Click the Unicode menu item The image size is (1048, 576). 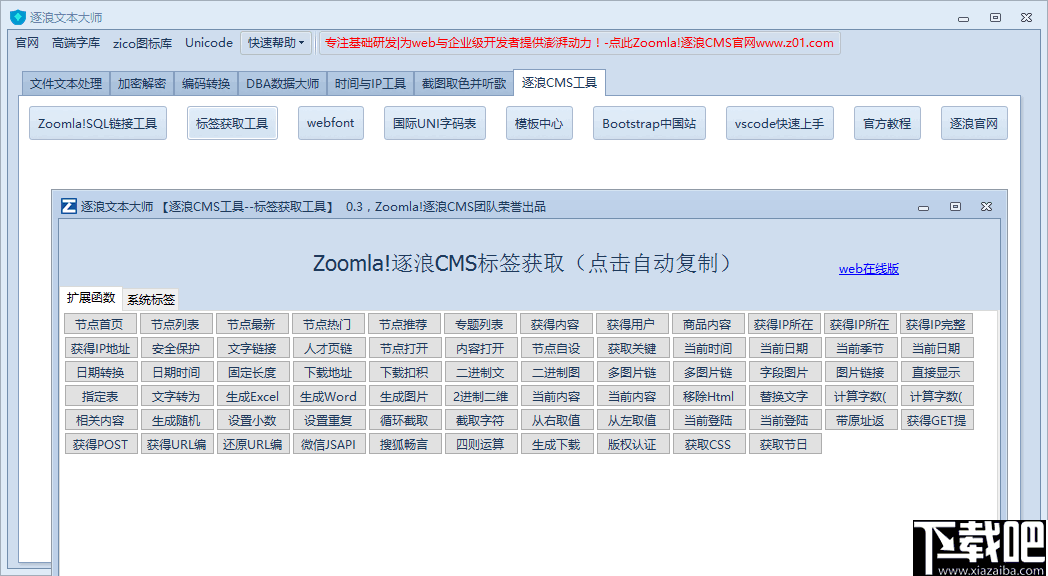click(209, 43)
